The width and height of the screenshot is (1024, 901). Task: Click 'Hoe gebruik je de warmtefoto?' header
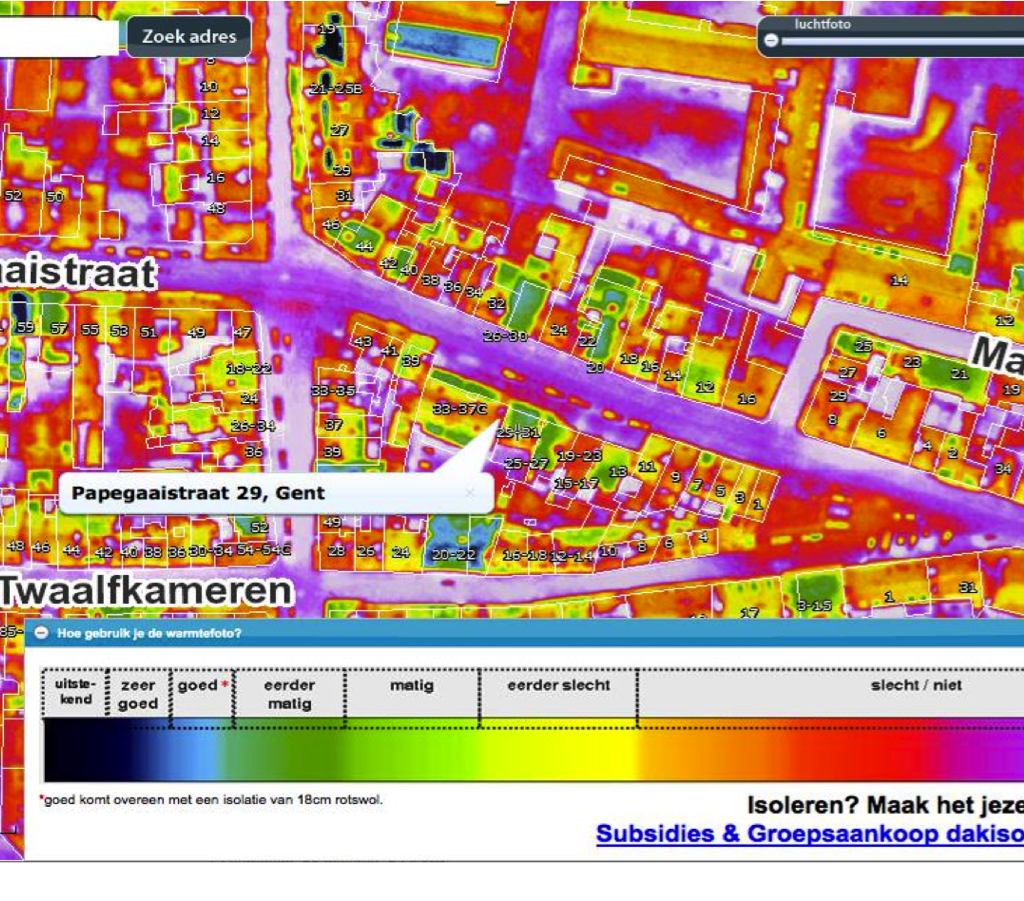(149, 633)
